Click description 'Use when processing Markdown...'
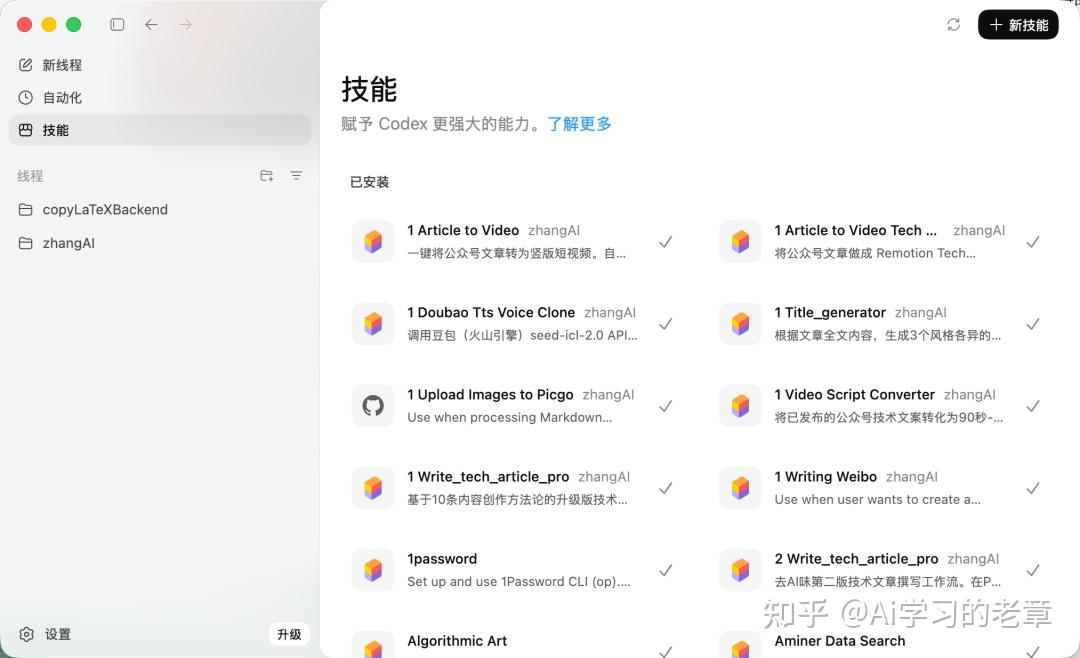The width and height of the screenshot is (1080, 658). [510, 418]
